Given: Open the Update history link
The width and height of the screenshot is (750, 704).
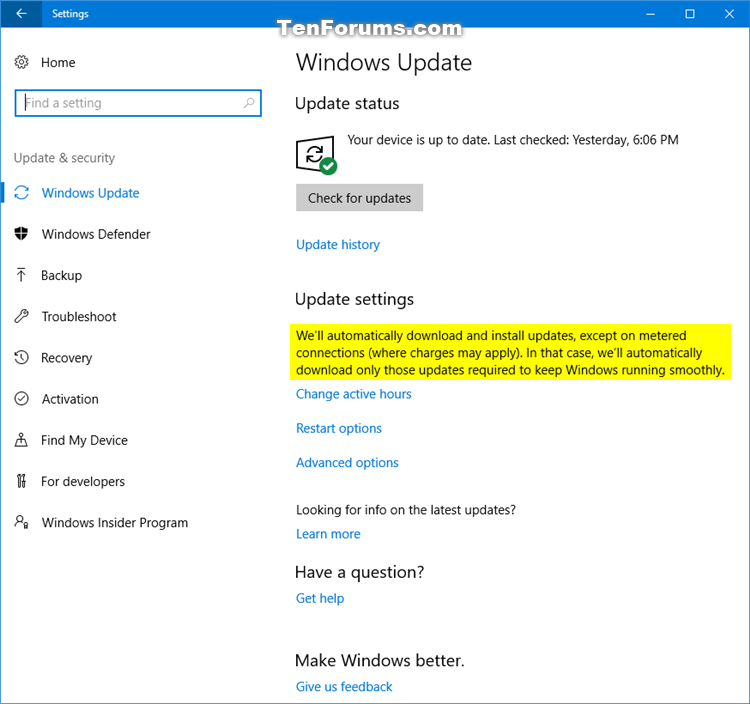Looking at the screenshot, I should coord(338,244).
